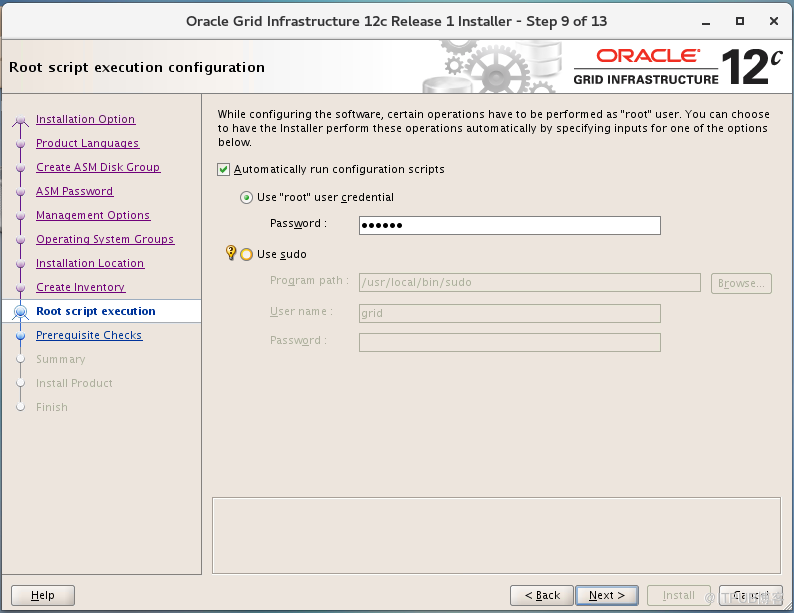Click the Summary step label

(x=61, y=359)
